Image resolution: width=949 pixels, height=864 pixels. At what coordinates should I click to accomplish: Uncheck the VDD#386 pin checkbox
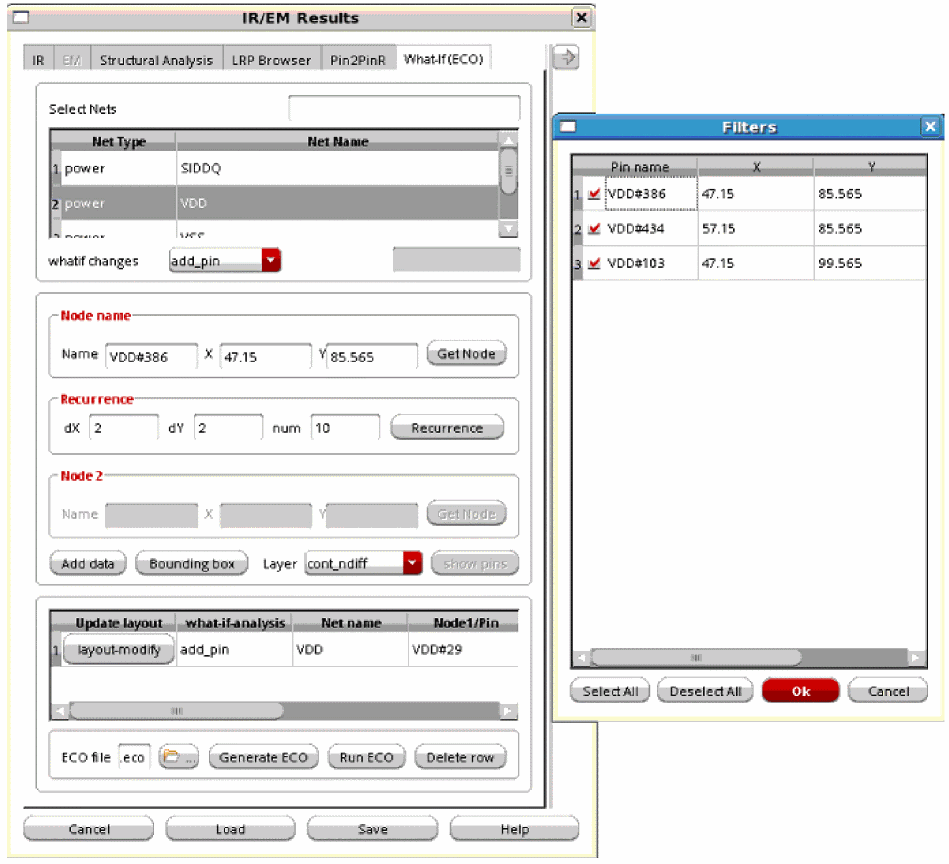click(594, 194)
